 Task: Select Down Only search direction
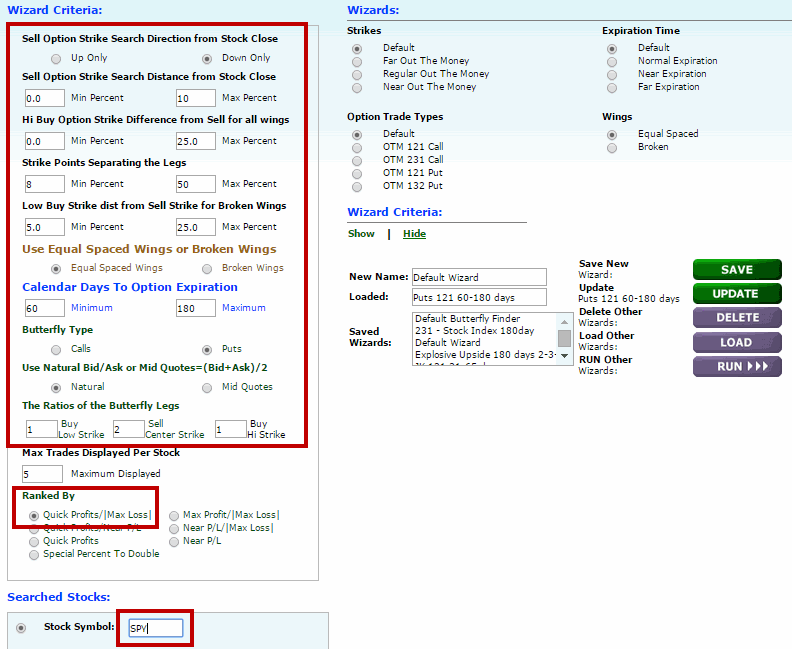(207, 59)
